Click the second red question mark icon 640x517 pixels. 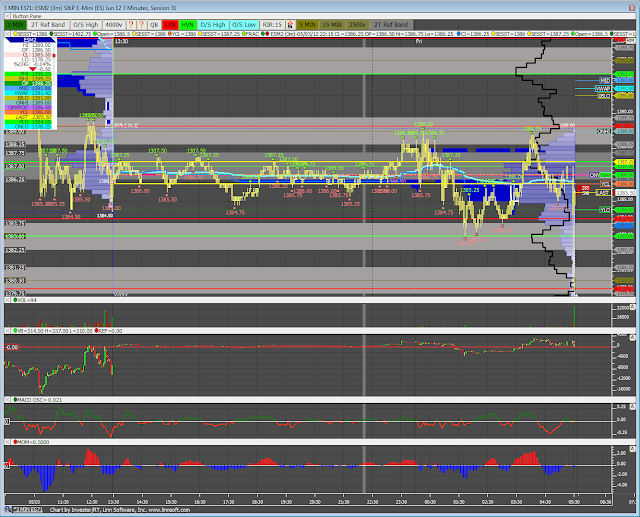(x=142, y=24)
